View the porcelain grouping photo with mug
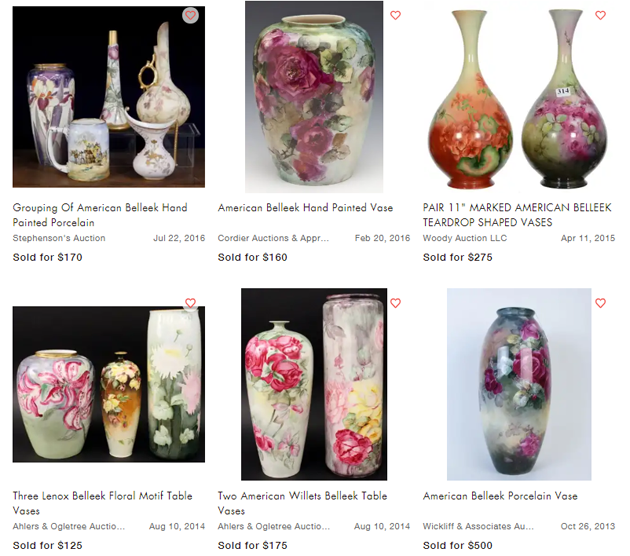This screenshot has width=630, height=556. [x=108, y=97]
